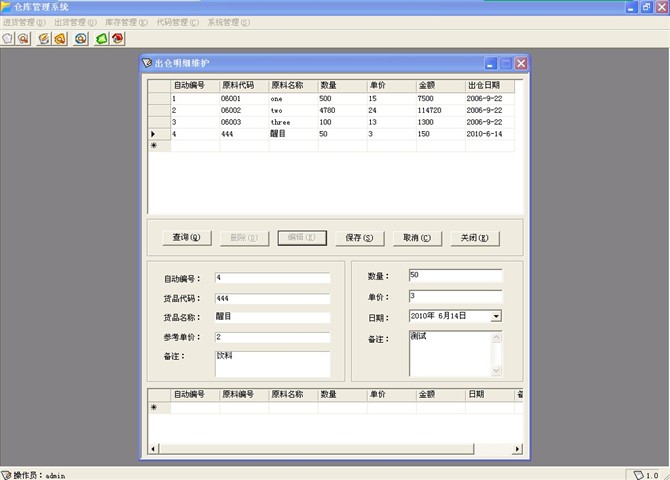Click the 取消(C) button
Image resolution: width=670 pixels, height=480 pixels.
click(x=417, y=238)
